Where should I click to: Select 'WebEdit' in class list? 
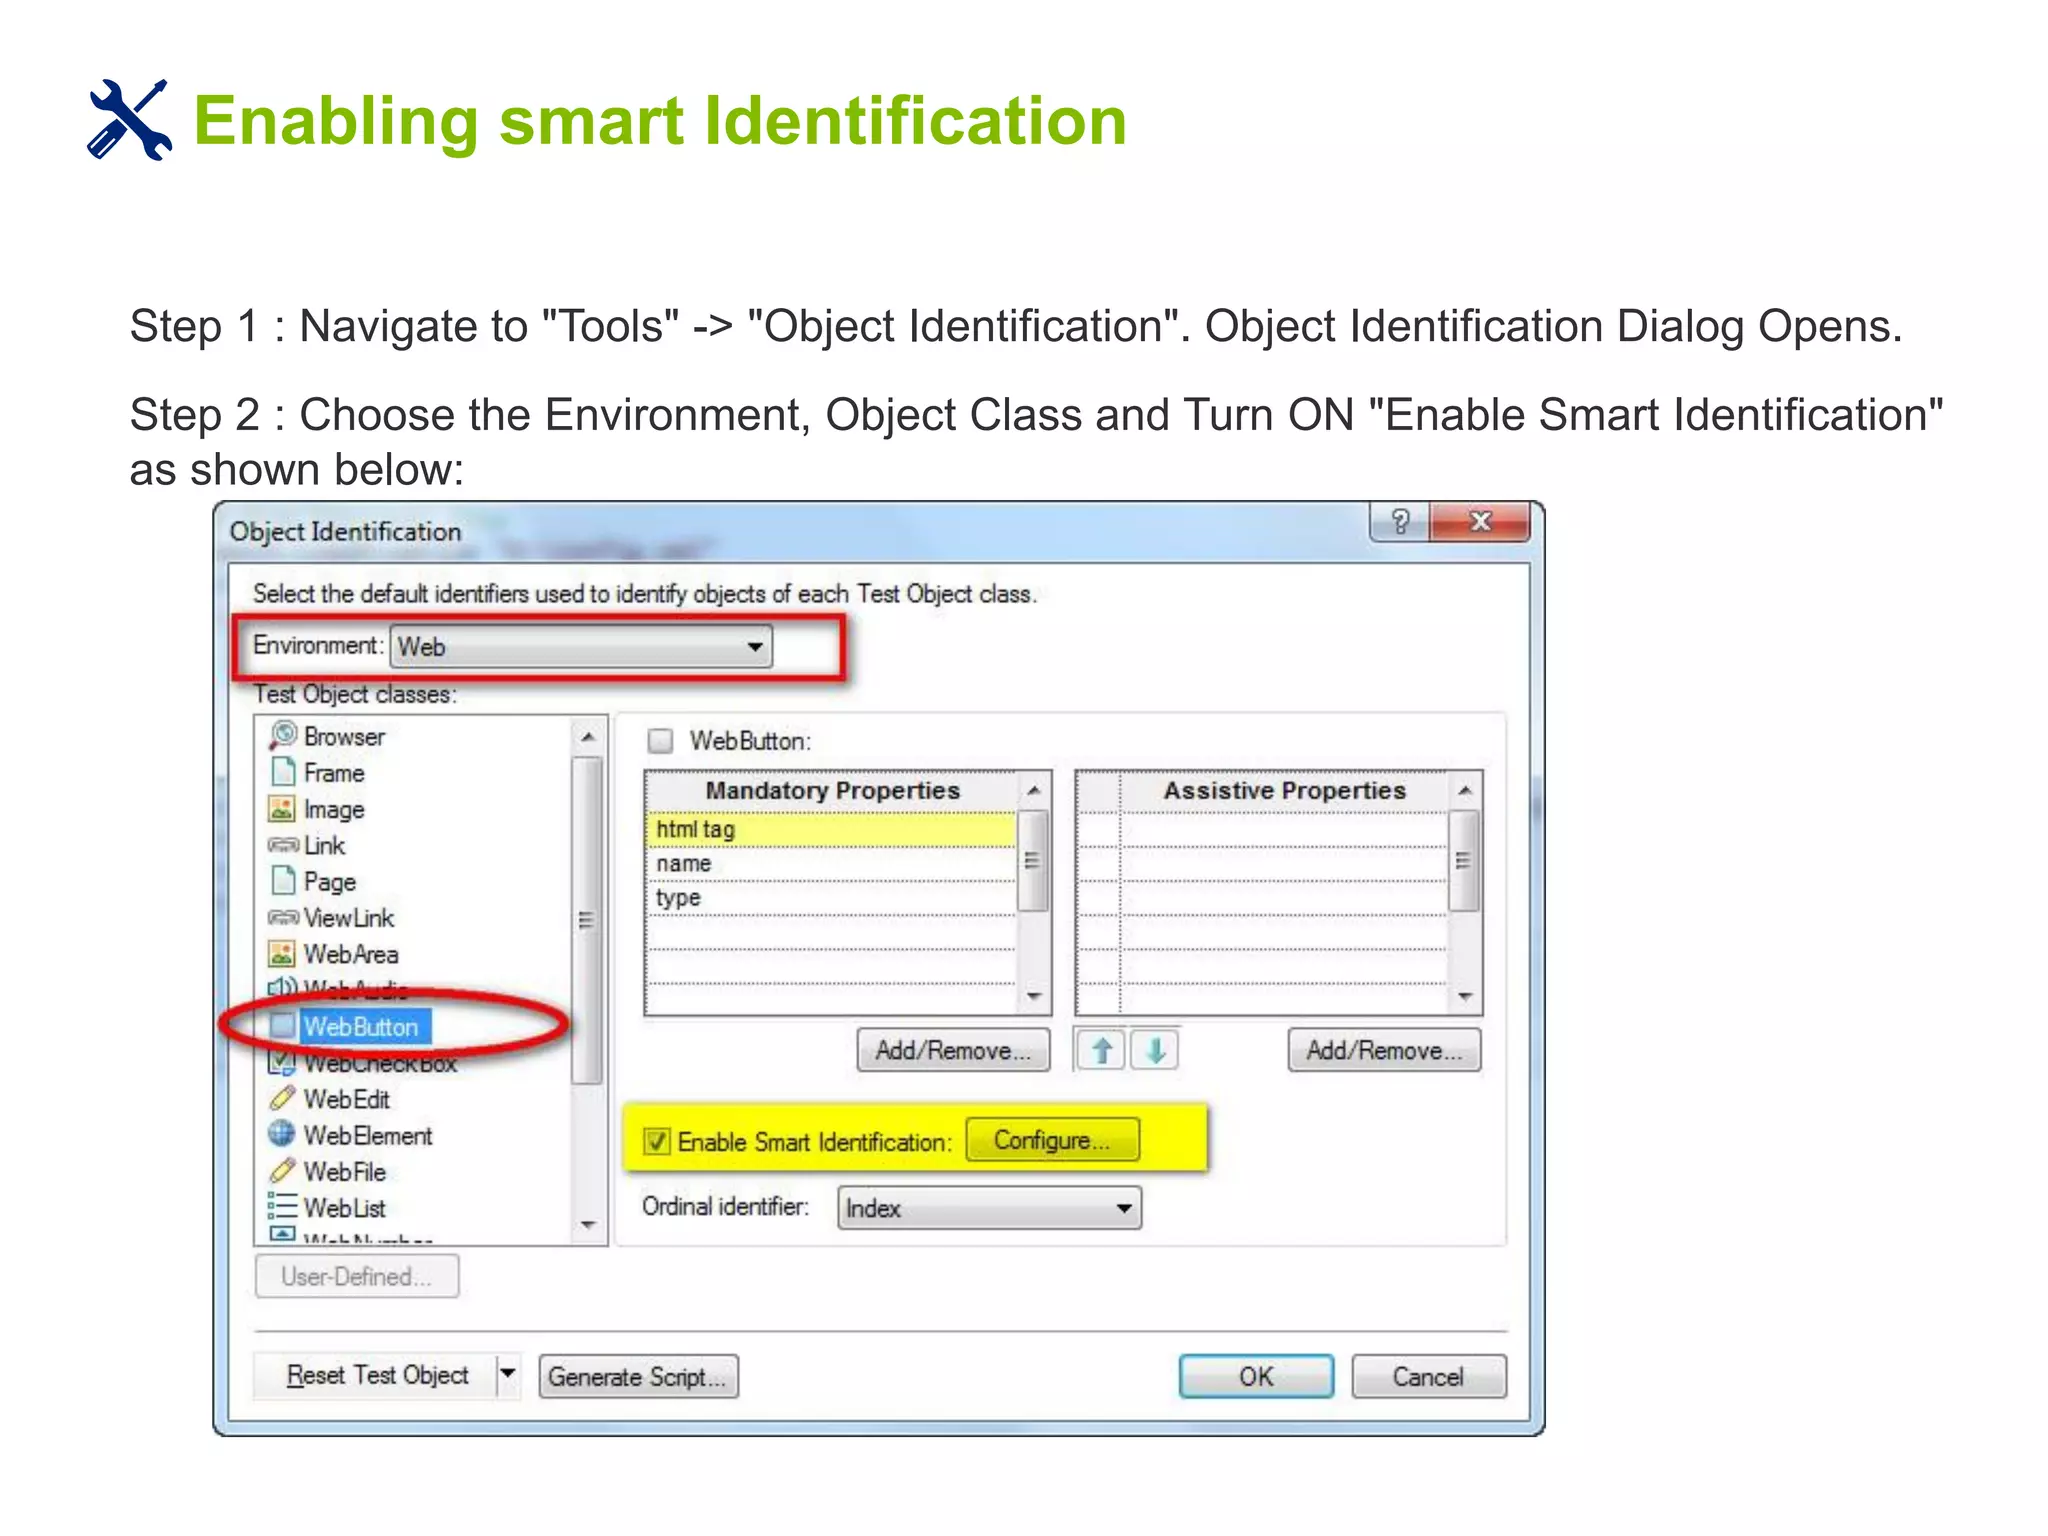[x=346, y=1099]
